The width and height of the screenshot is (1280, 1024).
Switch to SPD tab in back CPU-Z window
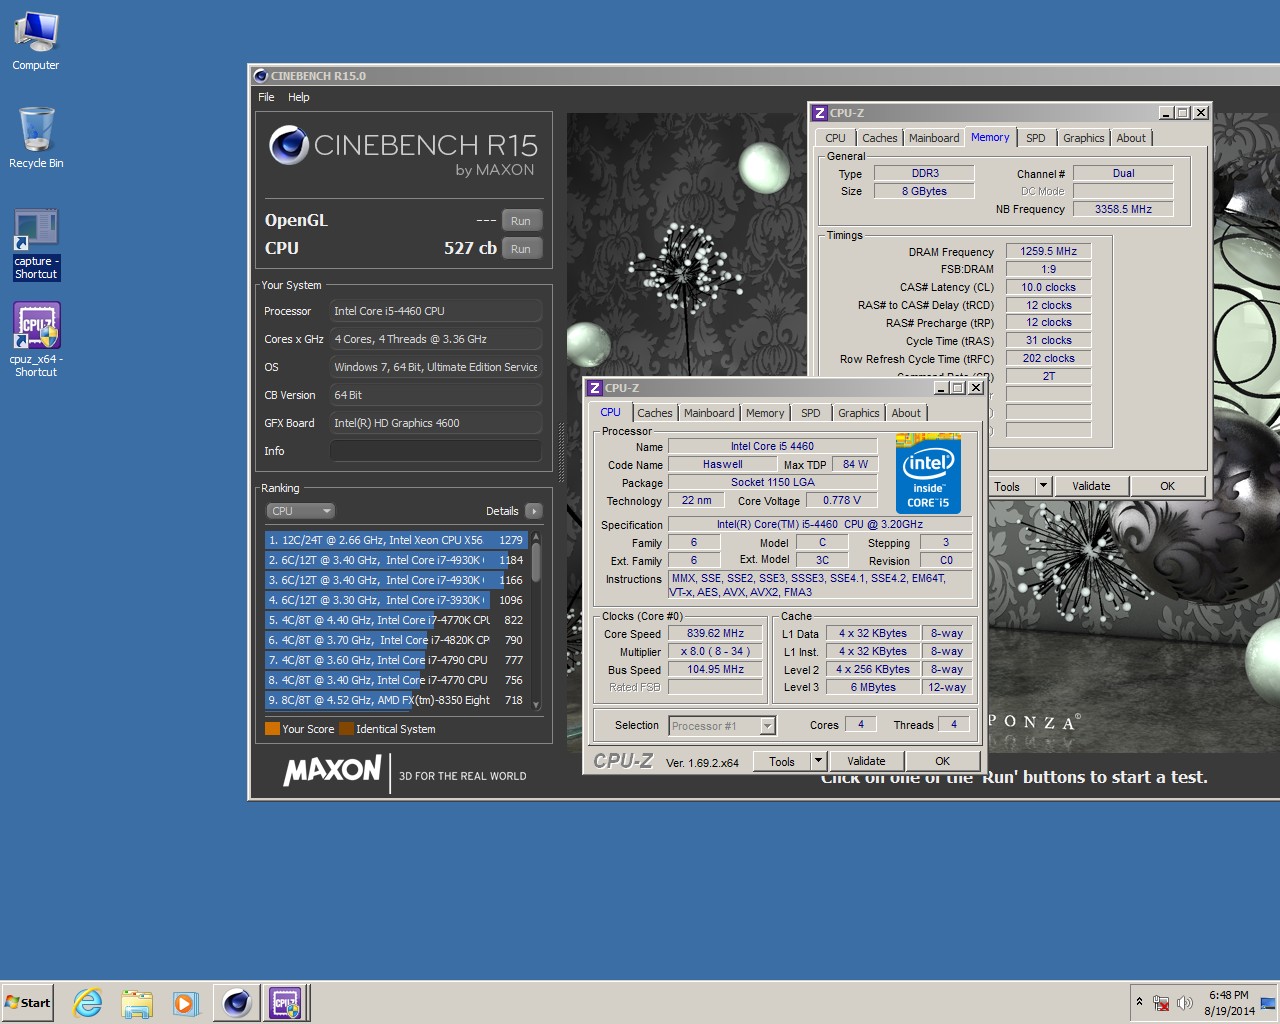(1036, 138)
